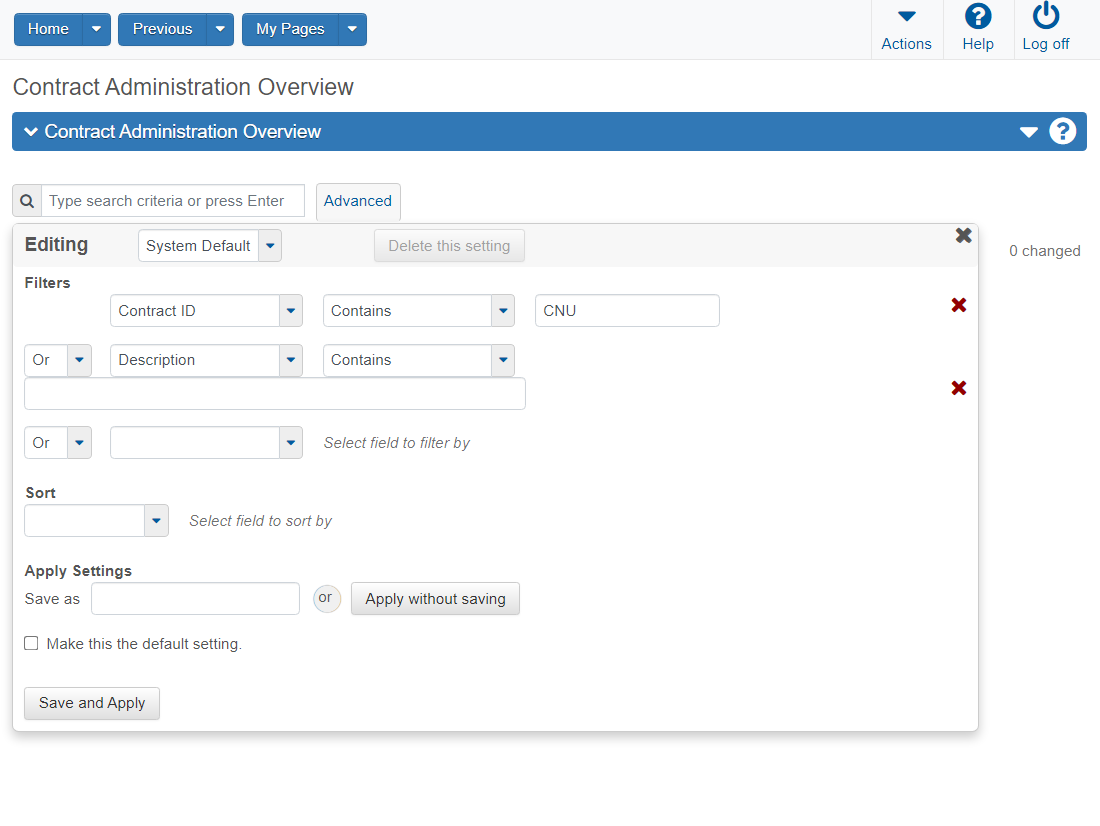Open the empty filter field dropdown
Viewport: 1100px width, 826px height.
point(291,443)
